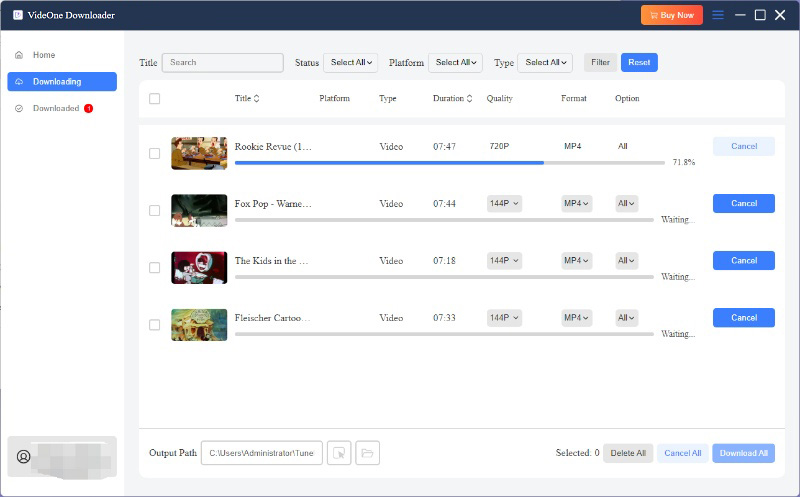Sort by Title column arrows

point(256,99)
